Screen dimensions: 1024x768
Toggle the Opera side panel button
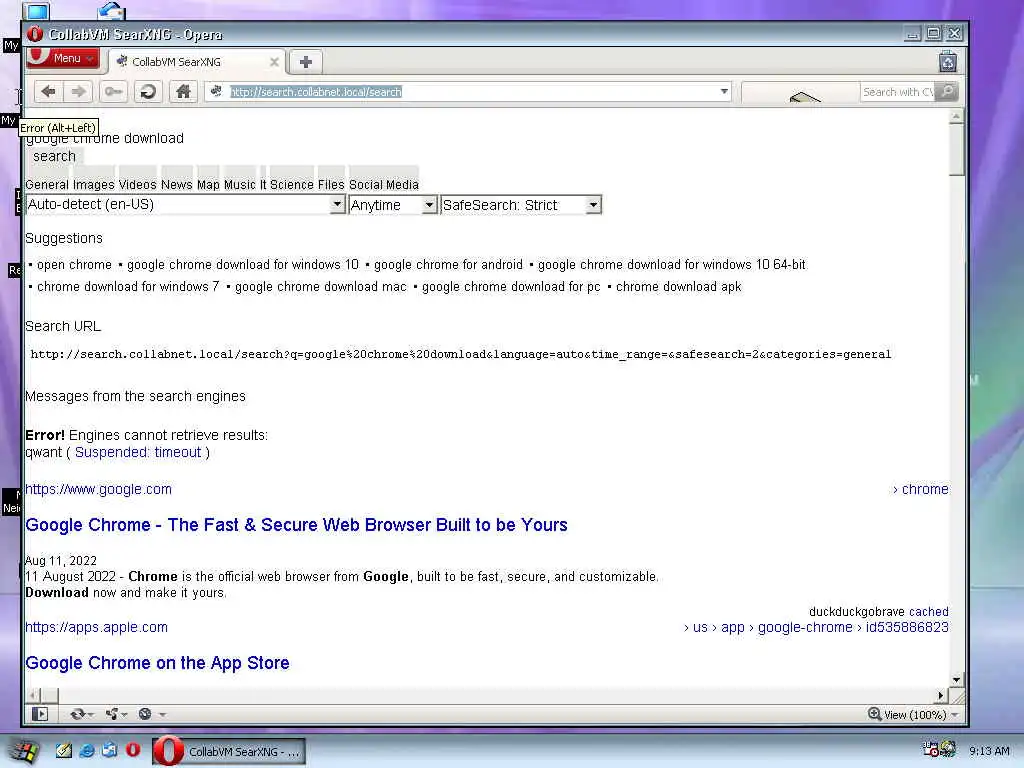pyautogui.click(x=40, y=714)
